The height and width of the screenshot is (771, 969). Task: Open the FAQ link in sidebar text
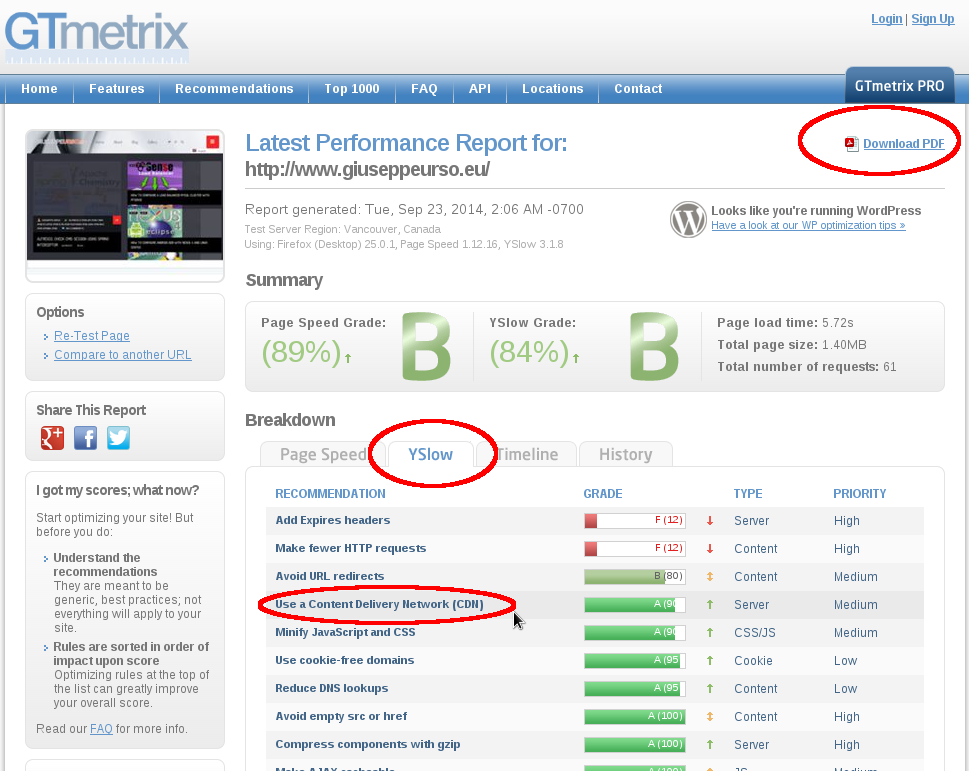[x=101, y=729]
